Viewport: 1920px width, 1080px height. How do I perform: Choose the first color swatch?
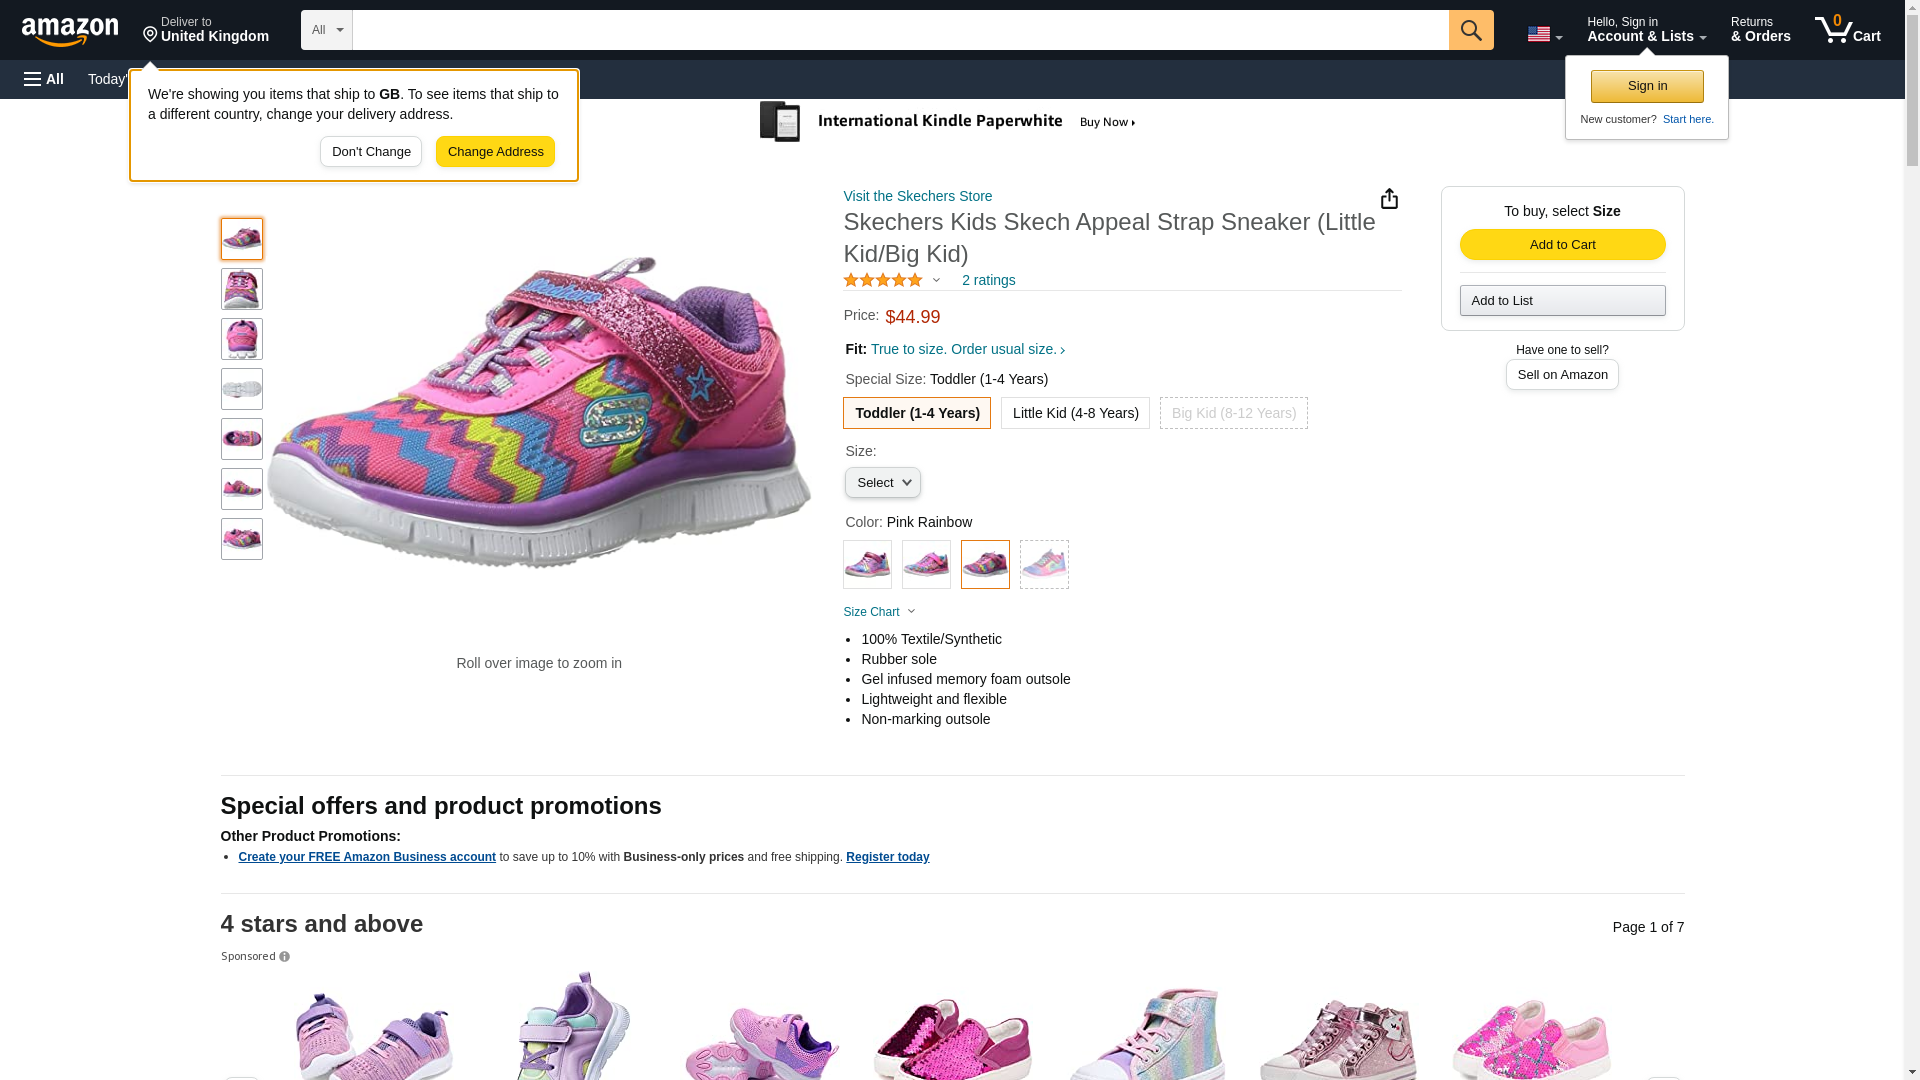tap(867, 565)
